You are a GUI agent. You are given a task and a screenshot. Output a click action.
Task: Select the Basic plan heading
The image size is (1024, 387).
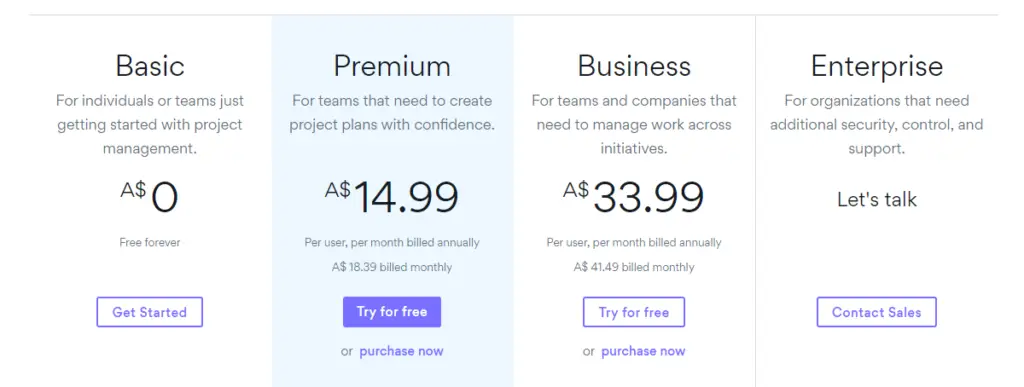[150, 66]
